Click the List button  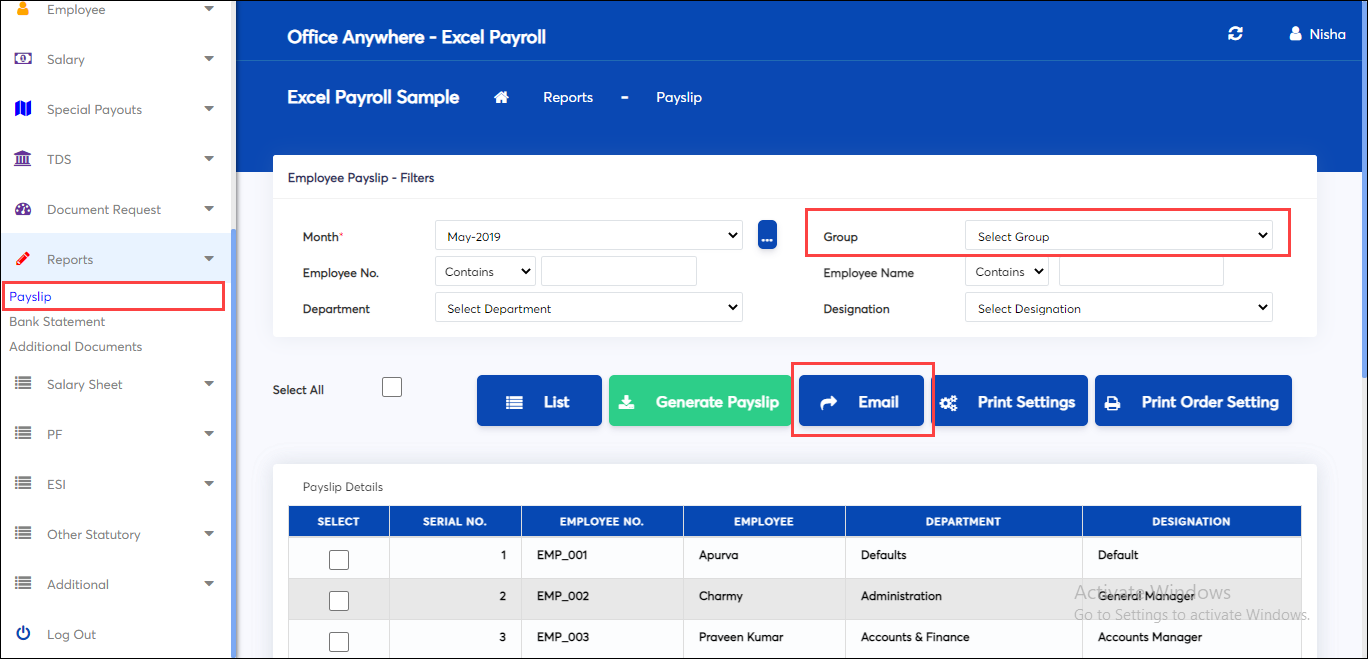(539, 401)
